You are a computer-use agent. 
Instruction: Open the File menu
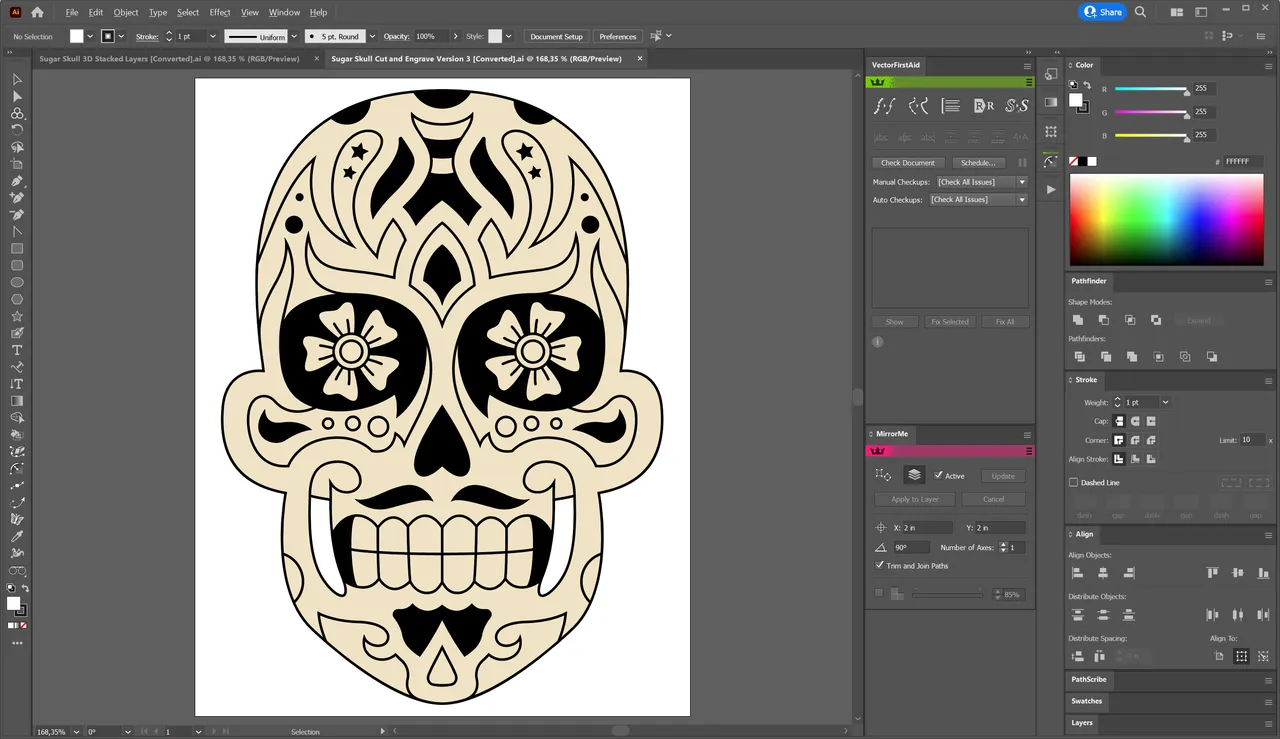click(71, 12)
